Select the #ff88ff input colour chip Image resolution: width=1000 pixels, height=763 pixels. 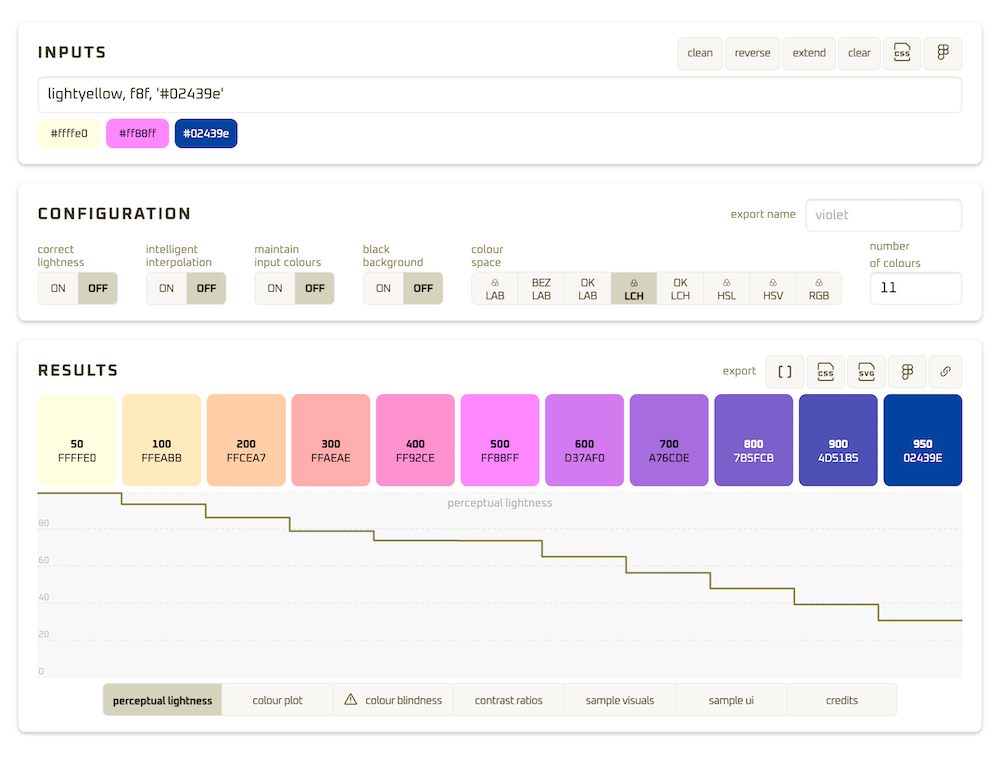tap(137, 133)
